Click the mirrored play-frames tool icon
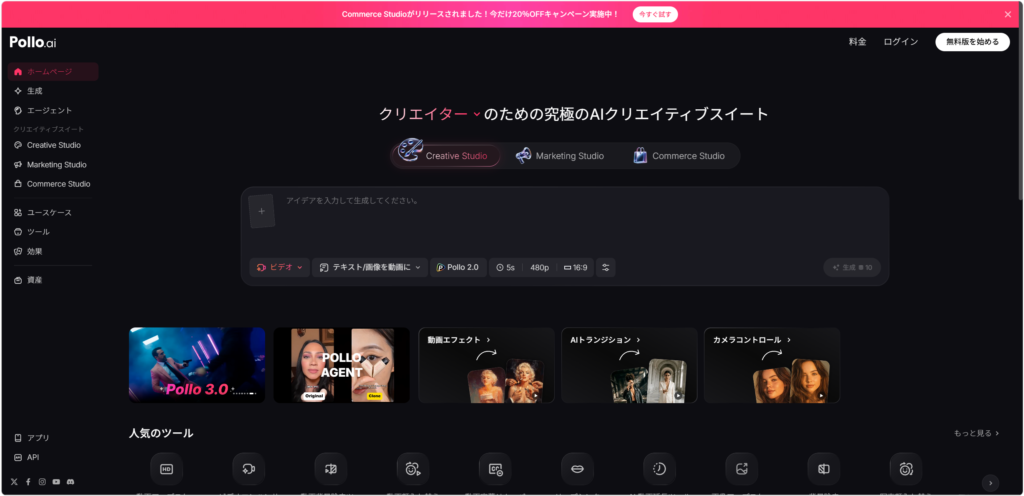This screenshot has width=1024, height=496. [x=331, y=469]
